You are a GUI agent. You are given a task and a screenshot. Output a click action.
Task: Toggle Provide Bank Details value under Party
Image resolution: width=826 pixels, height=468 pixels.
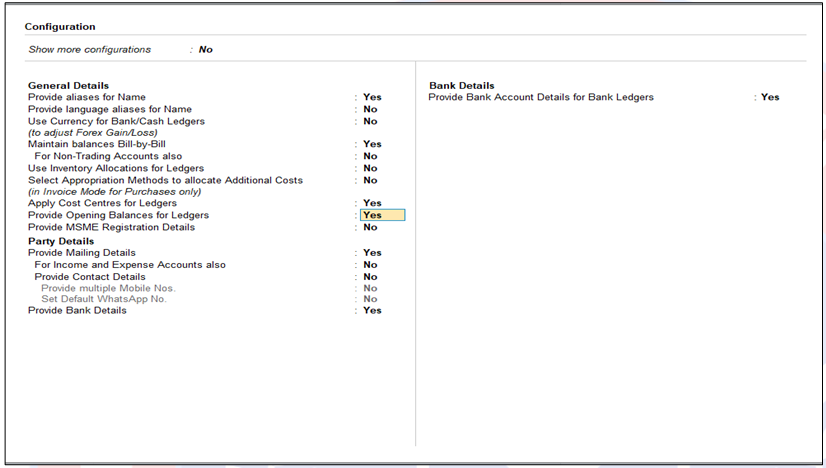point(371,311)
